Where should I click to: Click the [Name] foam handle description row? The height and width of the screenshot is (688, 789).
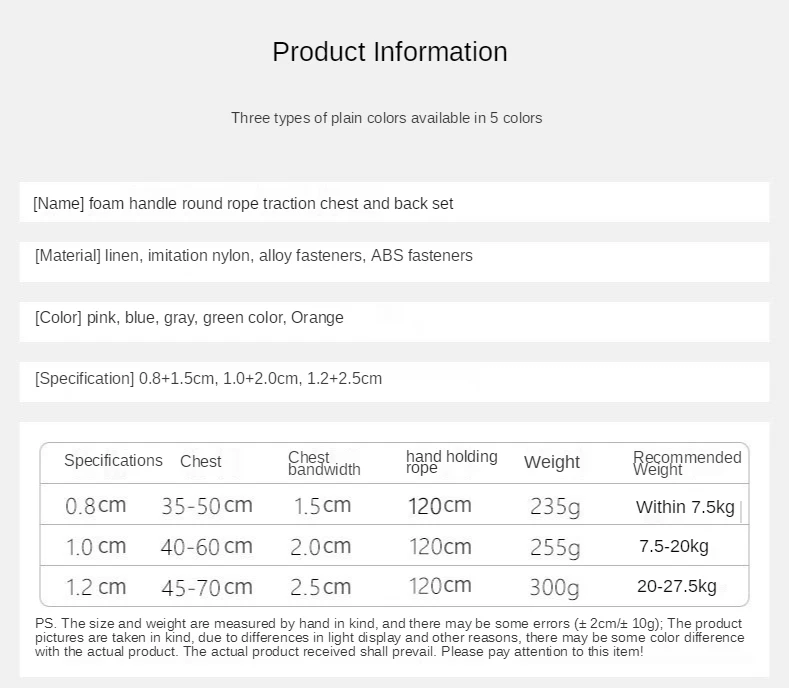[x=243, y=203]
